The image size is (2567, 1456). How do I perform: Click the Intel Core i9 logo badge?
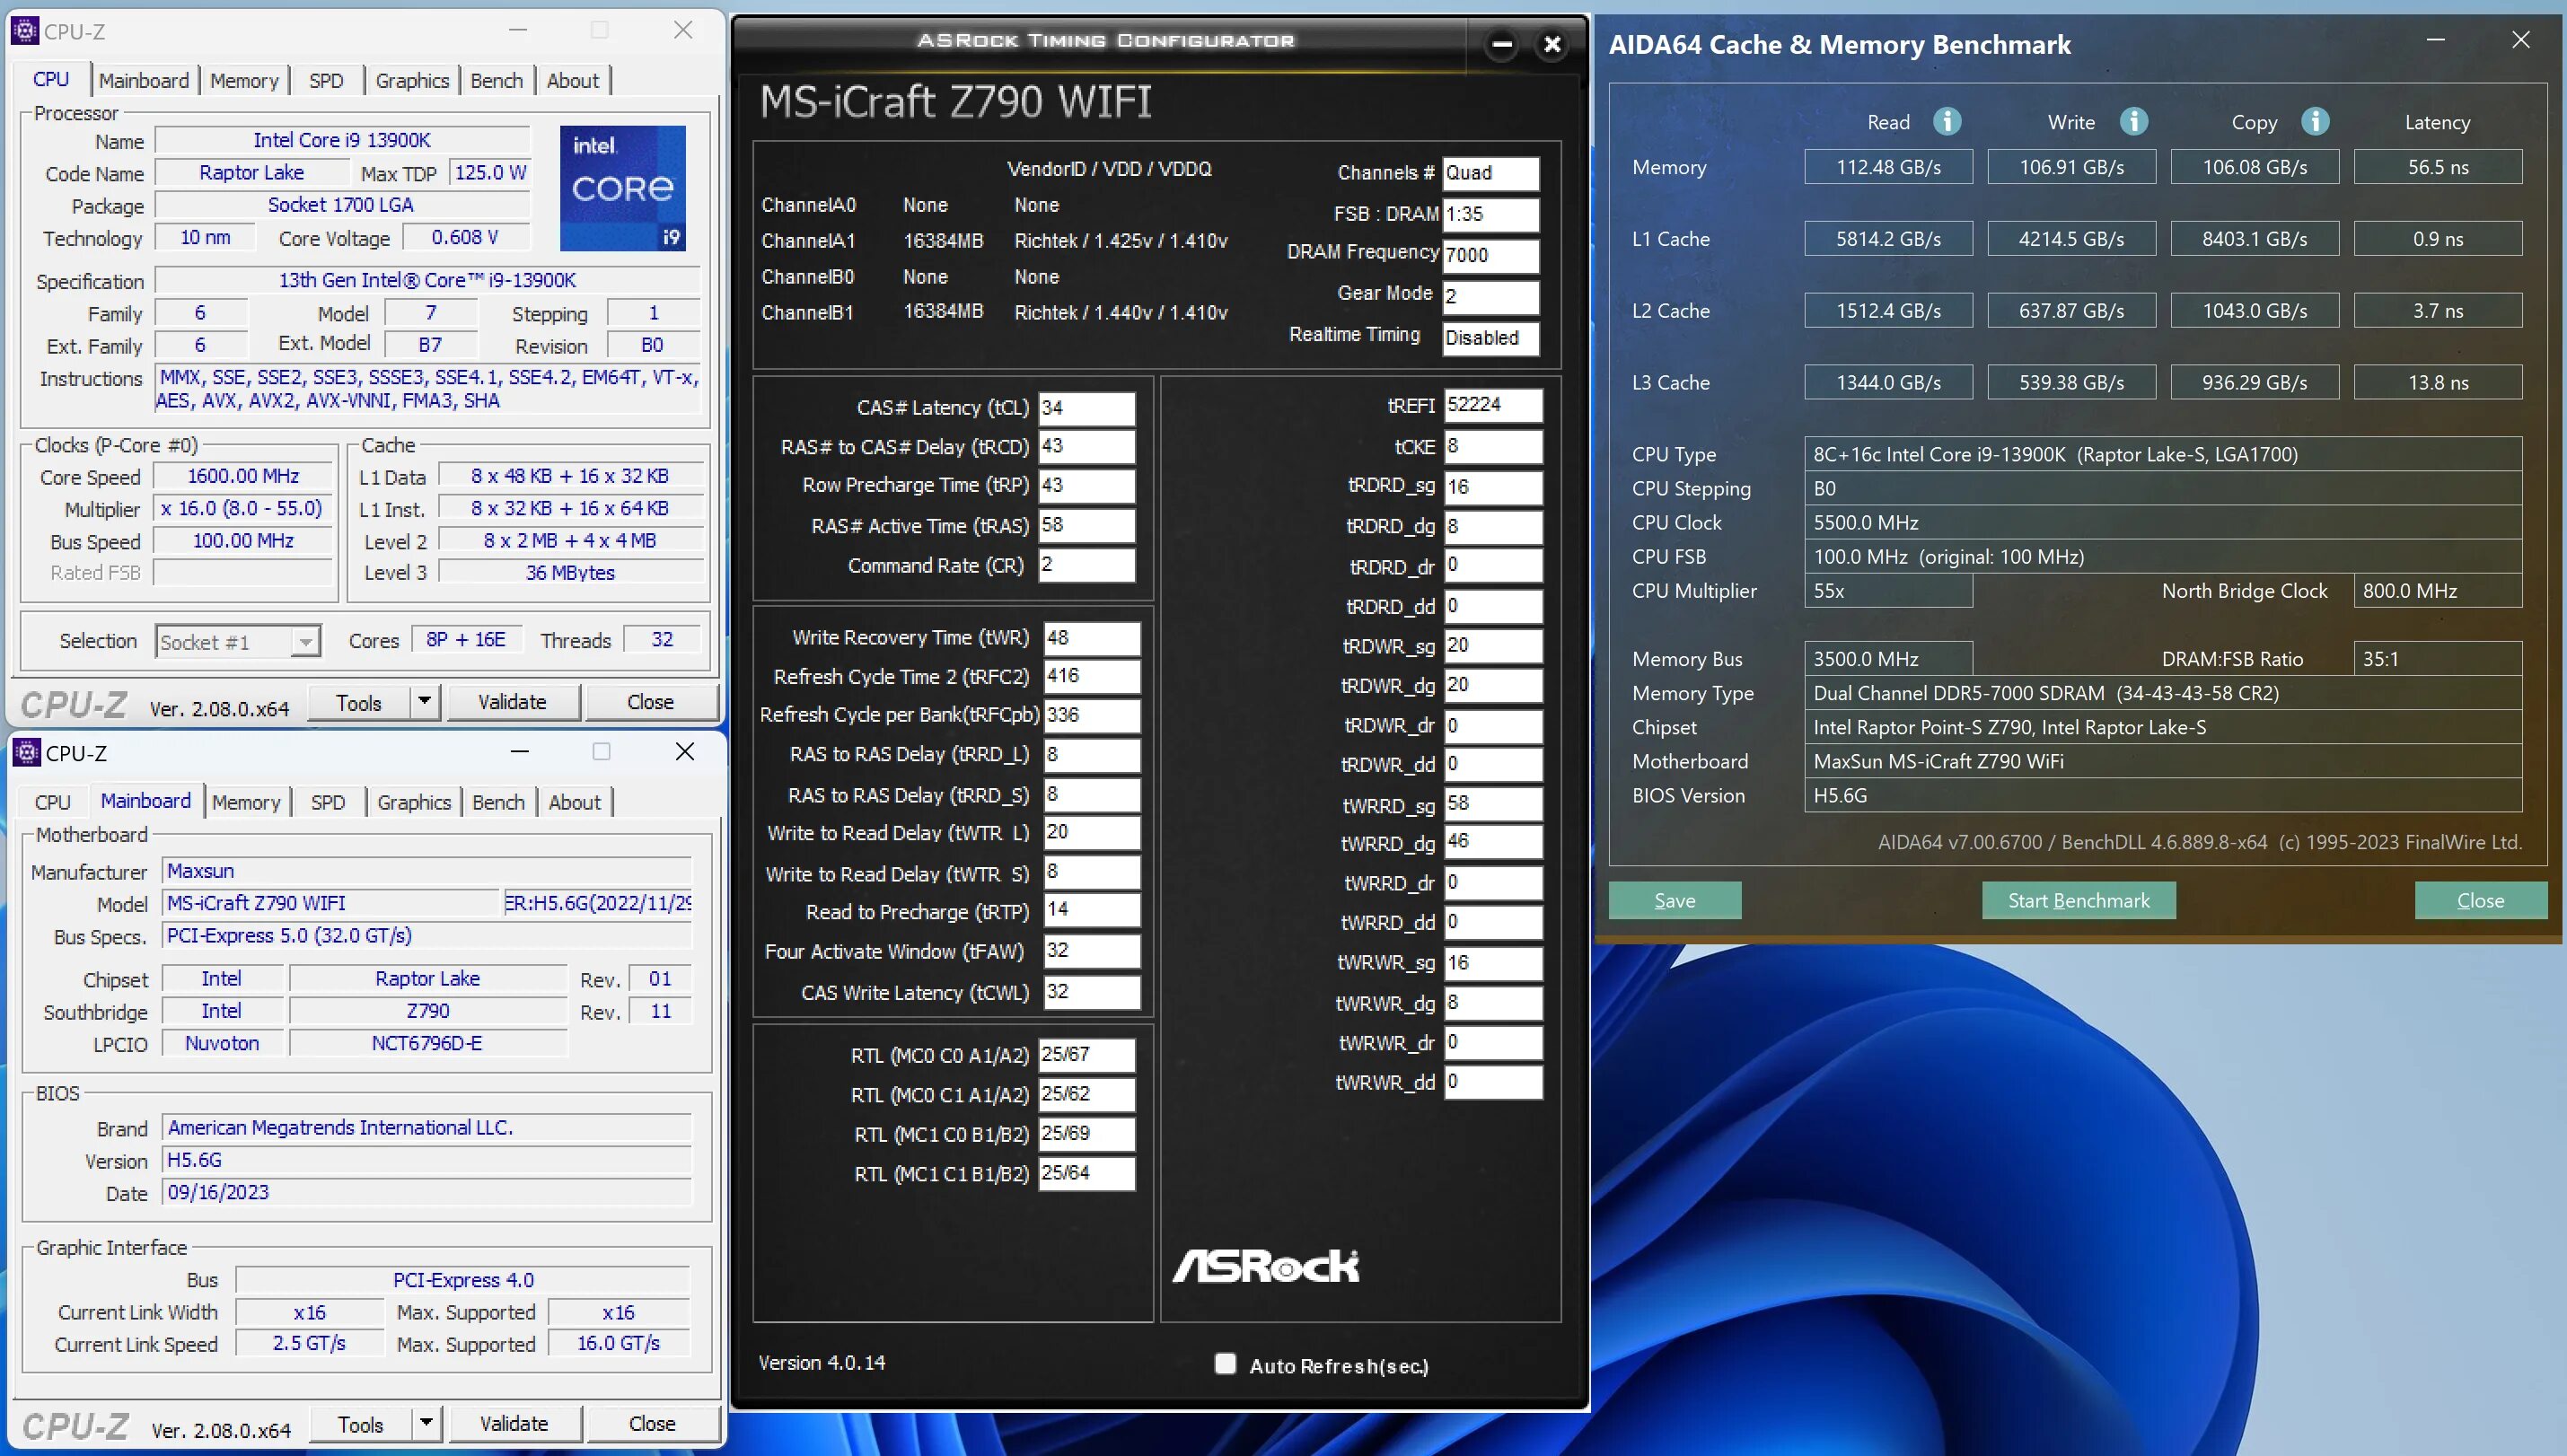pos(623,188)
